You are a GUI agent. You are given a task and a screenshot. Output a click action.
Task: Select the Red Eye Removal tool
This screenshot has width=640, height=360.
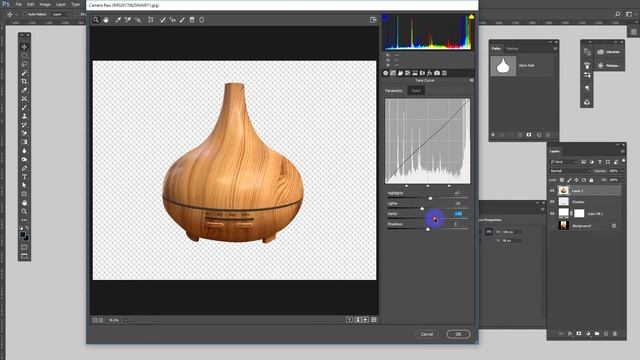(x=173, y=20)
